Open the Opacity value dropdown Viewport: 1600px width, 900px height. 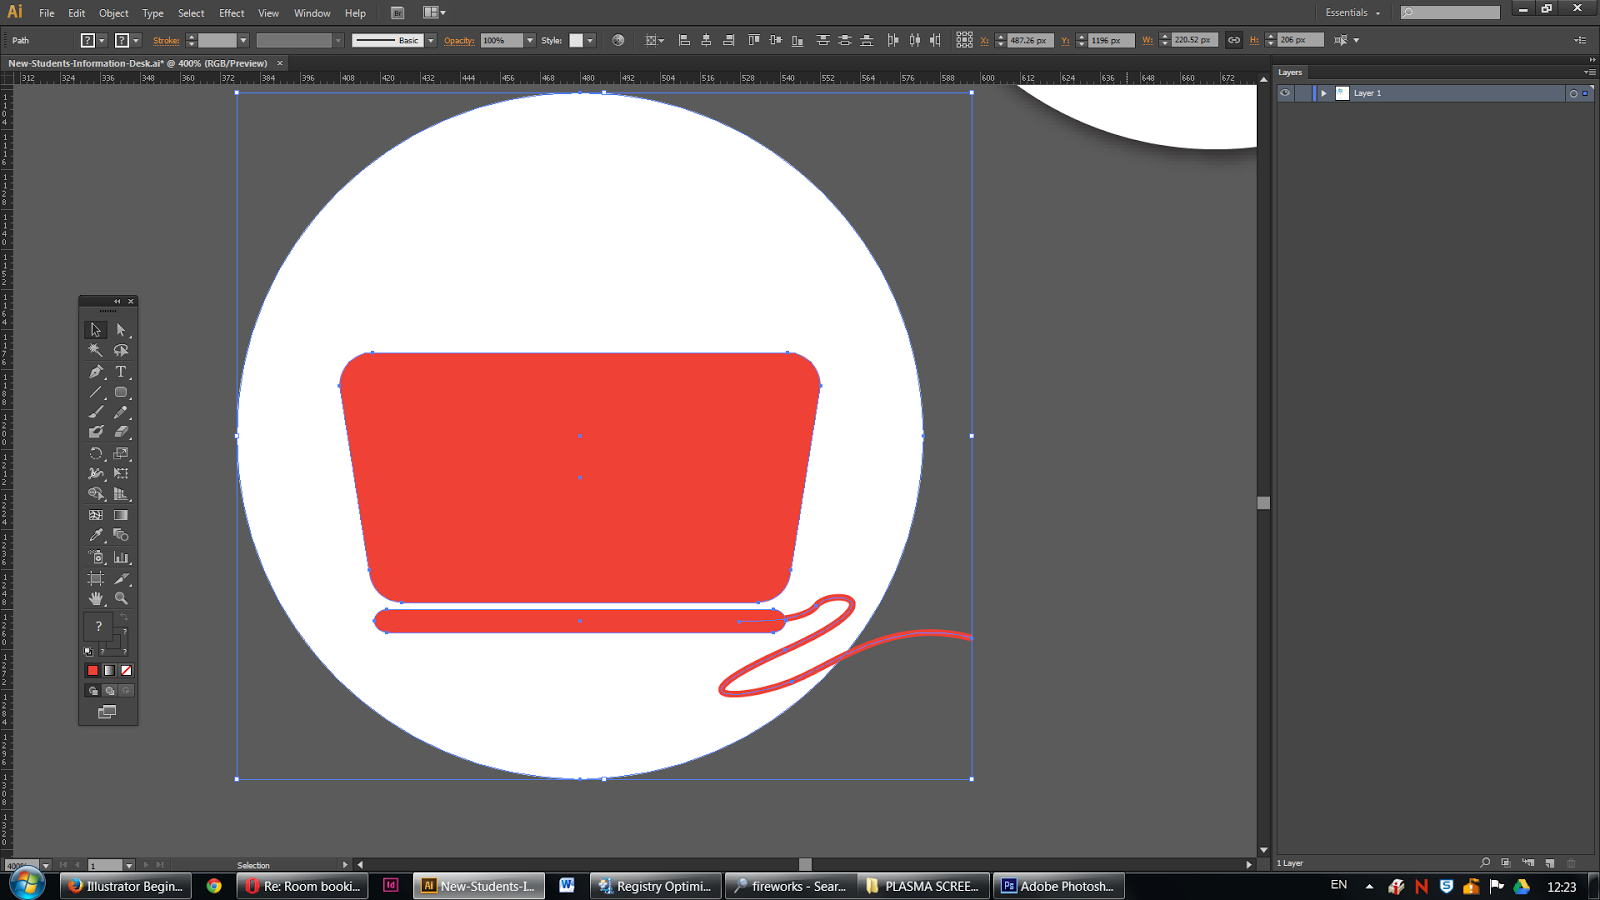(529, 40)
